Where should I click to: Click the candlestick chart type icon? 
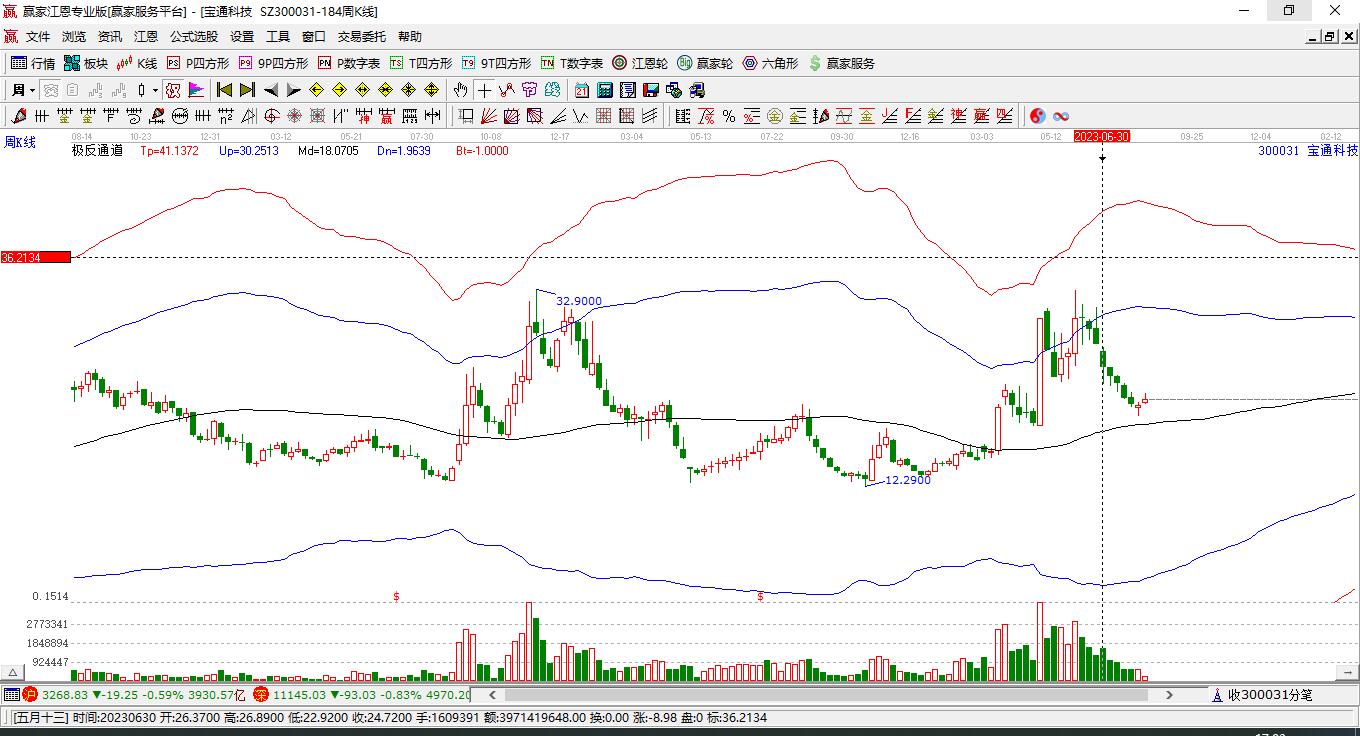(x=142, y=90)
